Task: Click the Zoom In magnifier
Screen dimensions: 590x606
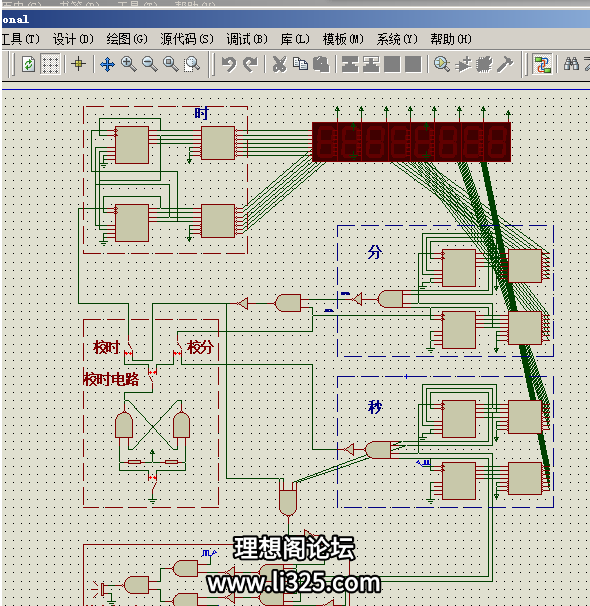Action: tap(128, 64)
